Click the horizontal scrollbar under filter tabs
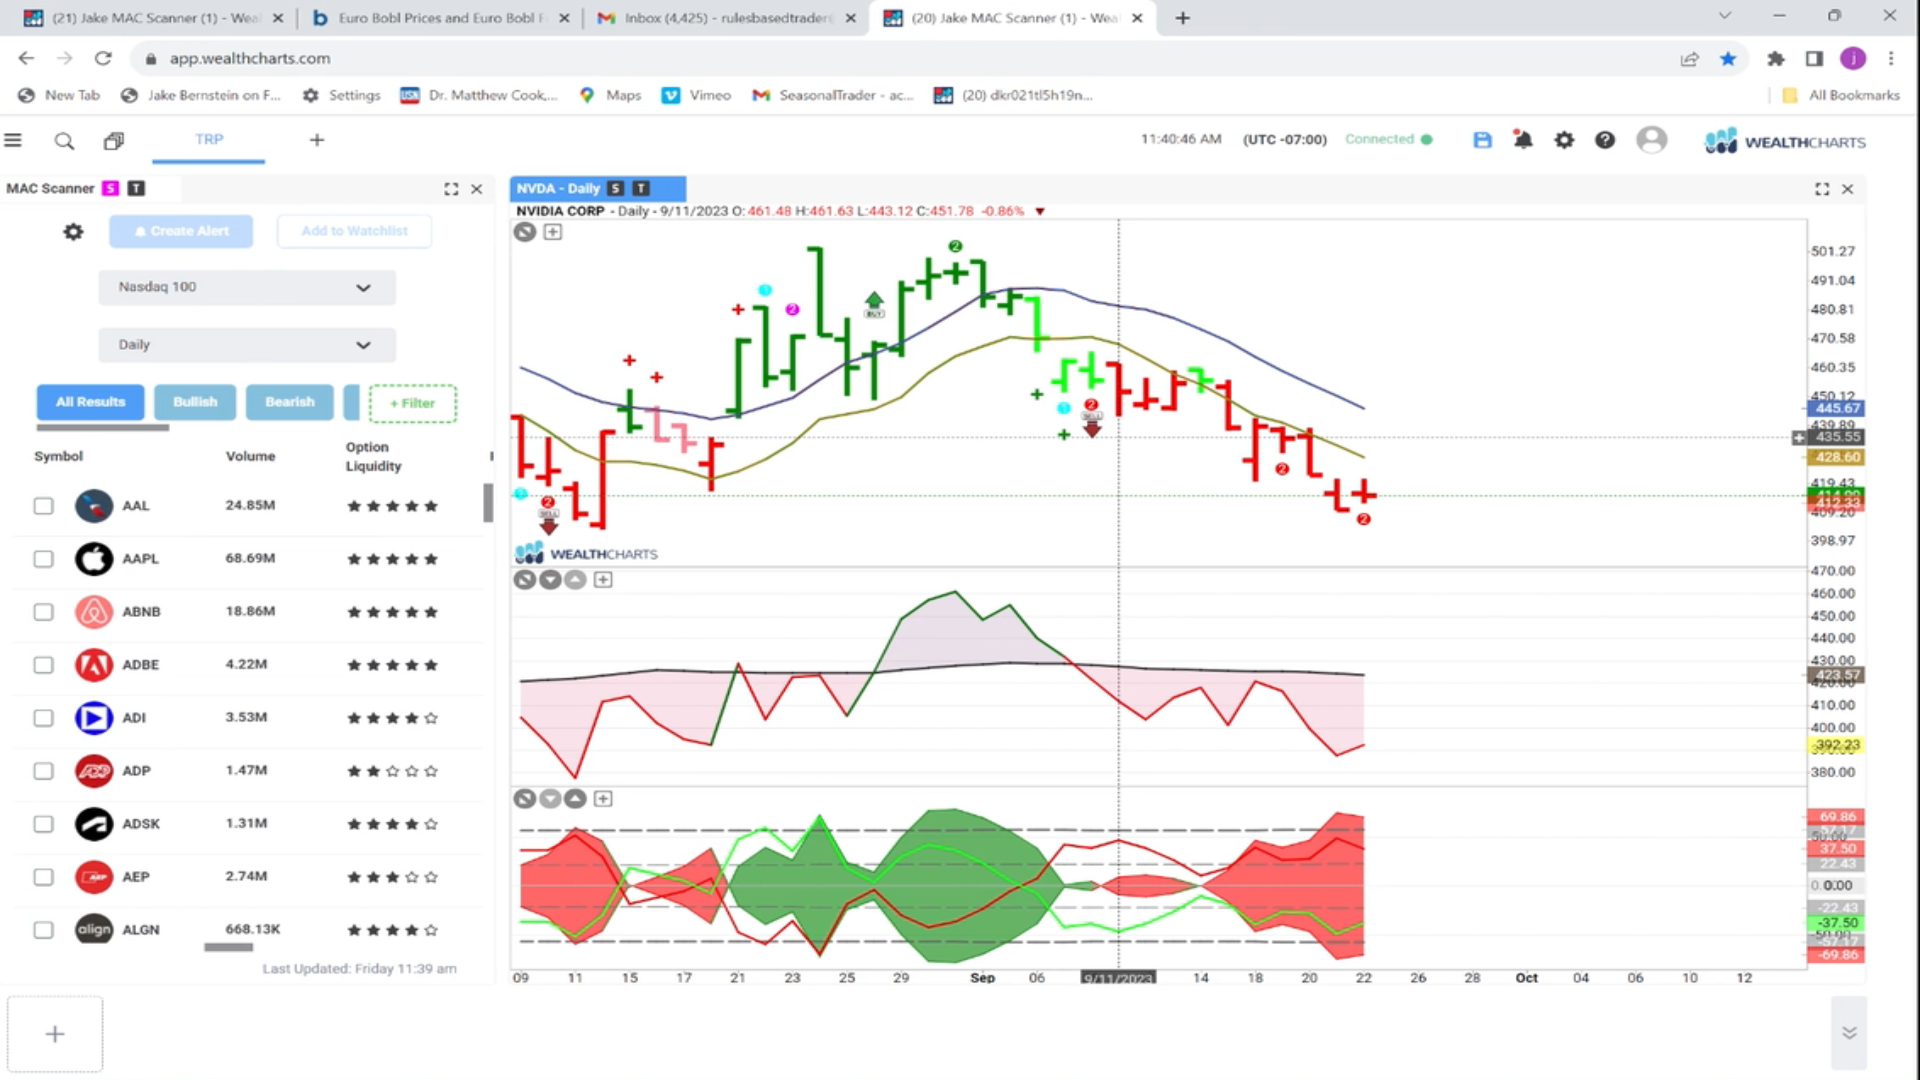 coord(102,428)
